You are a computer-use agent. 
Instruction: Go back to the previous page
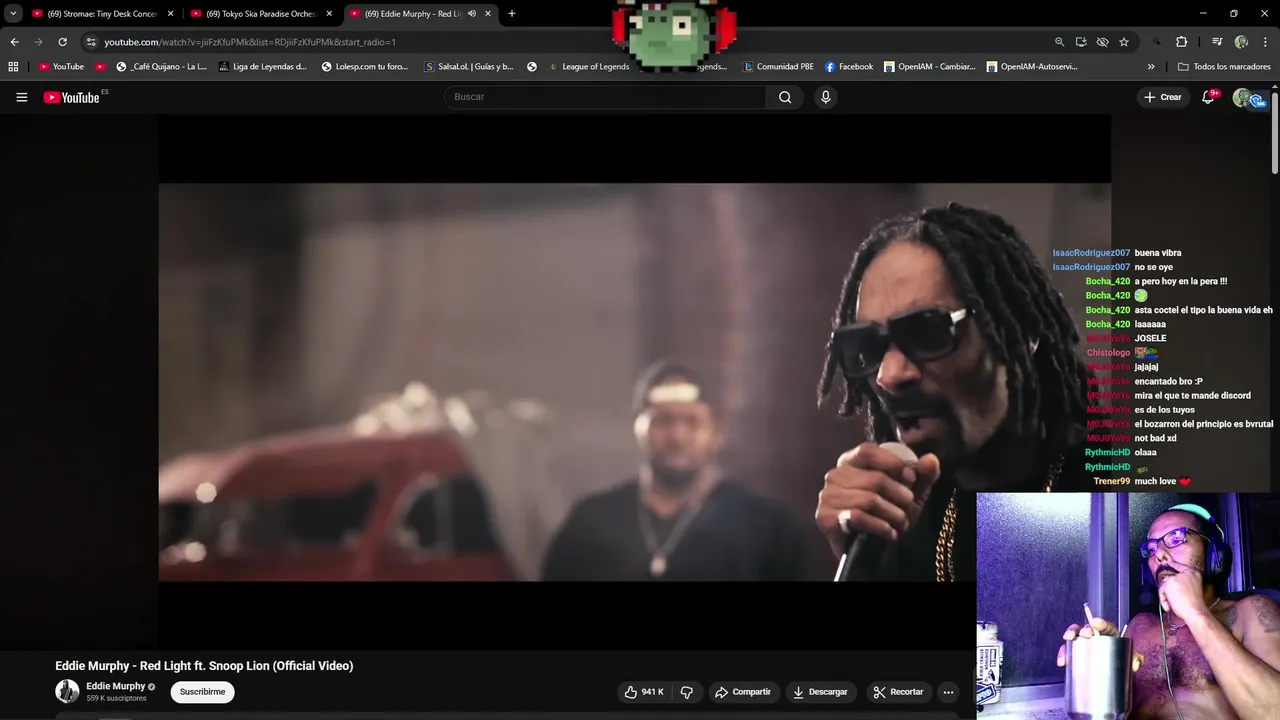tap(14, 42)
